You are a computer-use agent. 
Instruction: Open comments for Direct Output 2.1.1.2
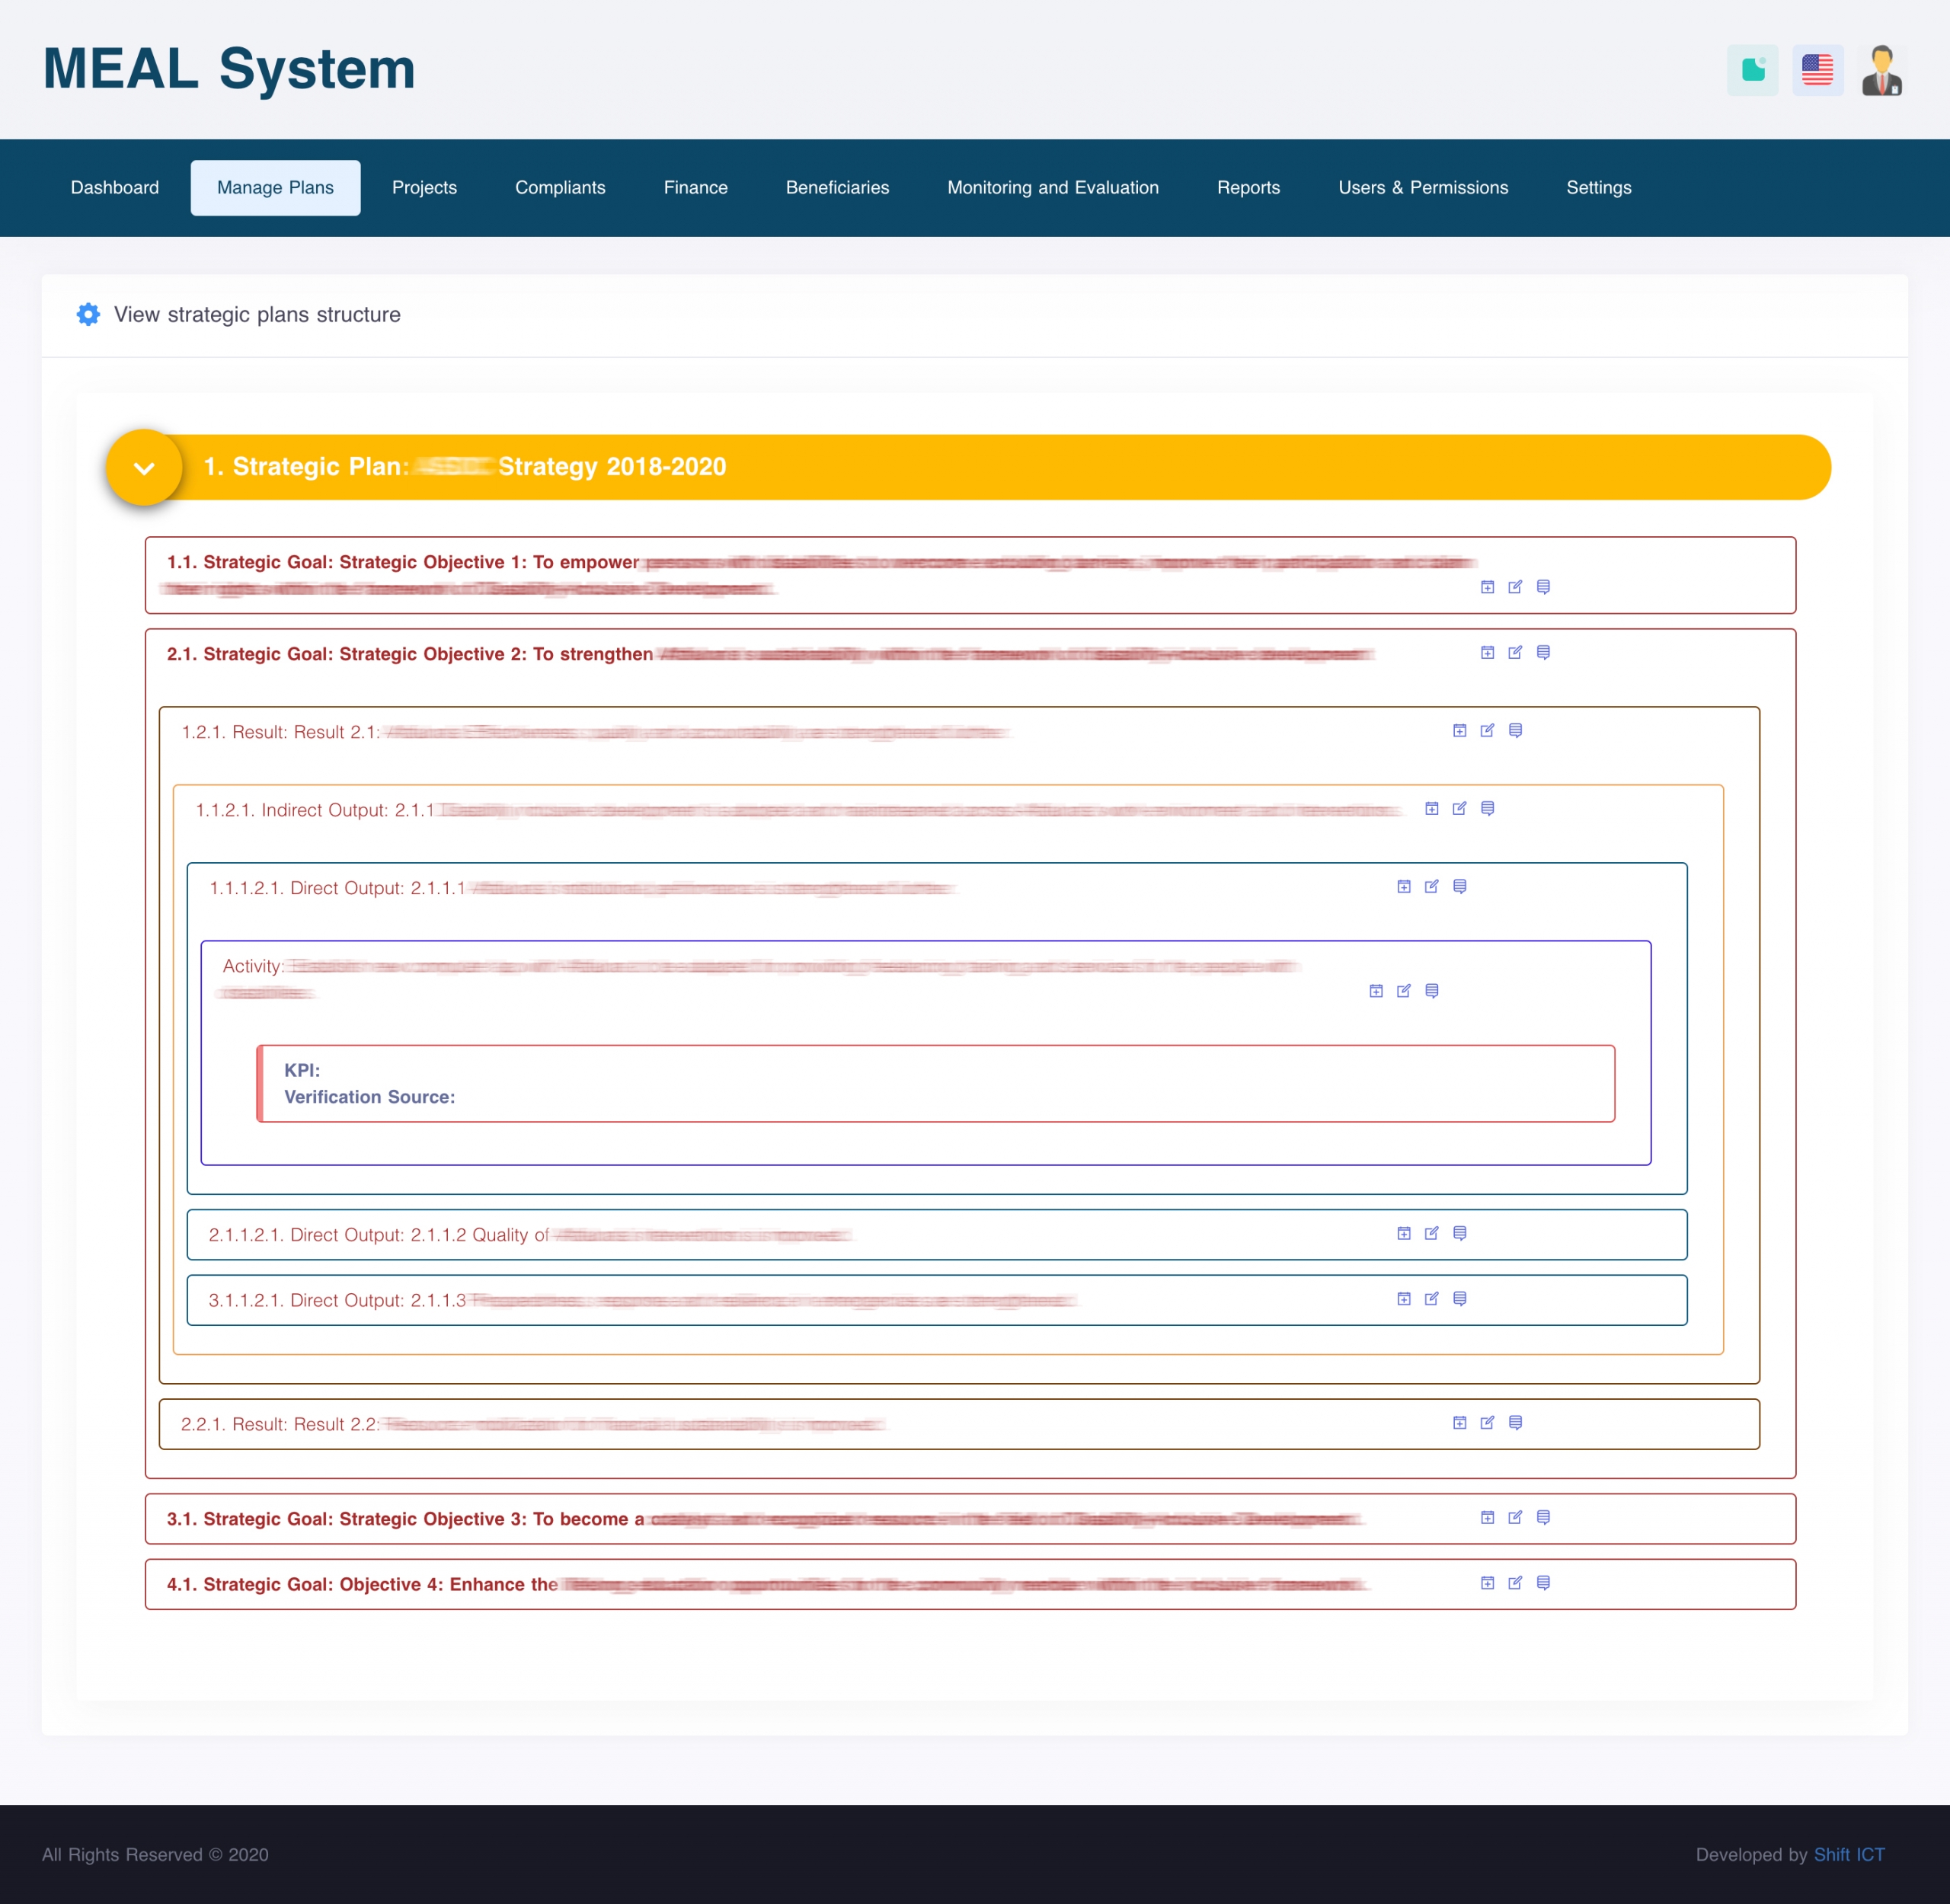1459,1233
